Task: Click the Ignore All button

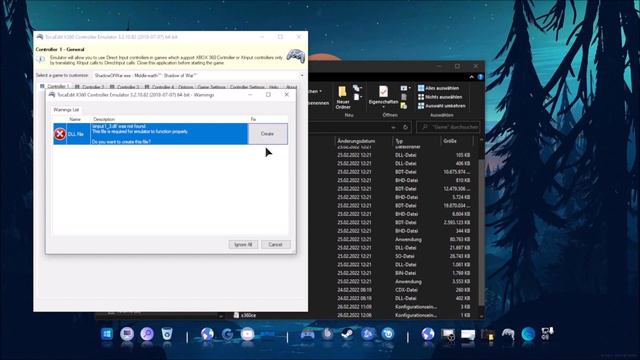Action: (243, 244)
